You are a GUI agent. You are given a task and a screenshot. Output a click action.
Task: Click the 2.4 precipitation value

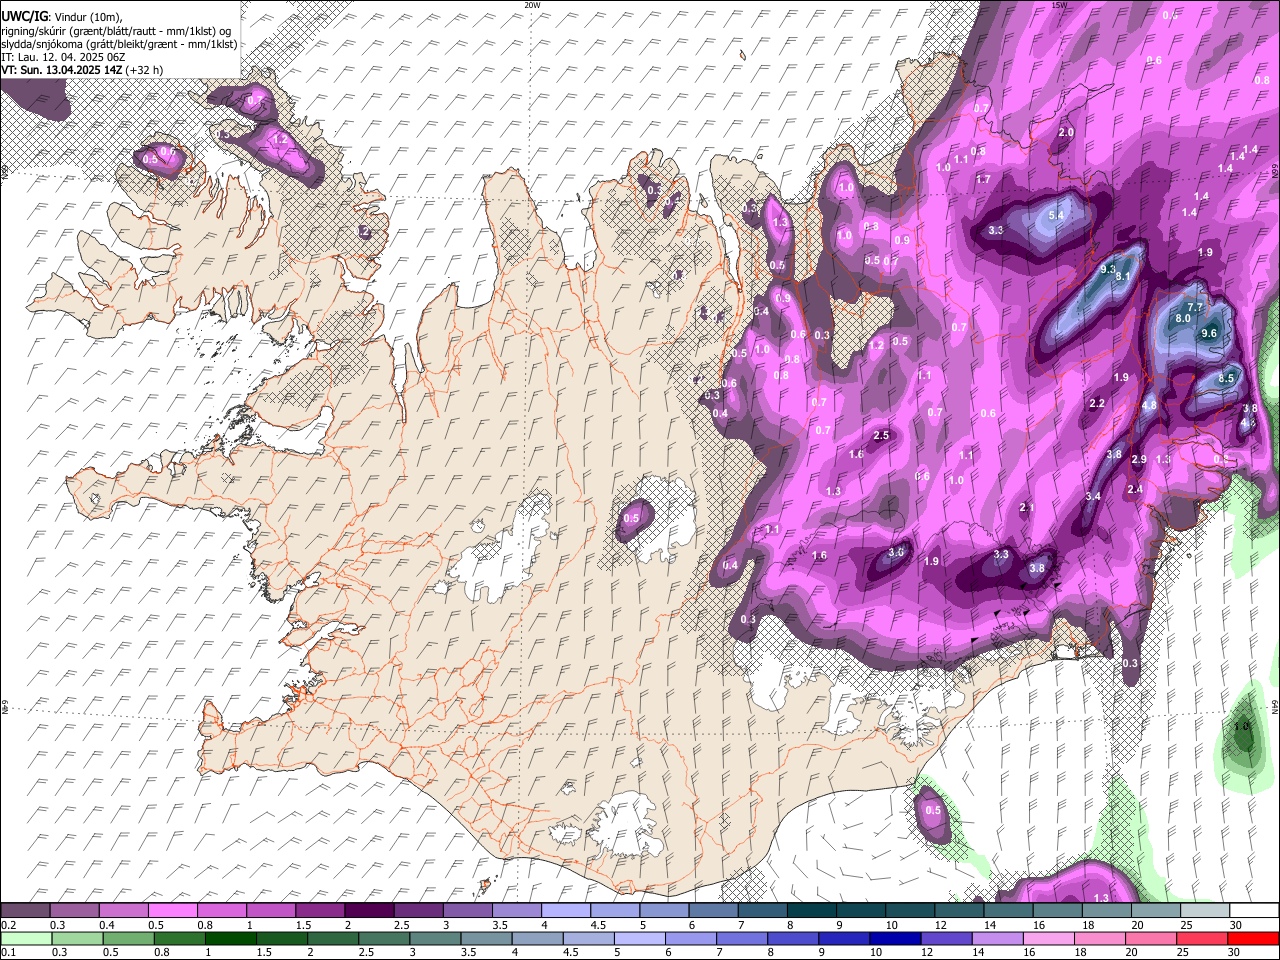[1135, 489]
